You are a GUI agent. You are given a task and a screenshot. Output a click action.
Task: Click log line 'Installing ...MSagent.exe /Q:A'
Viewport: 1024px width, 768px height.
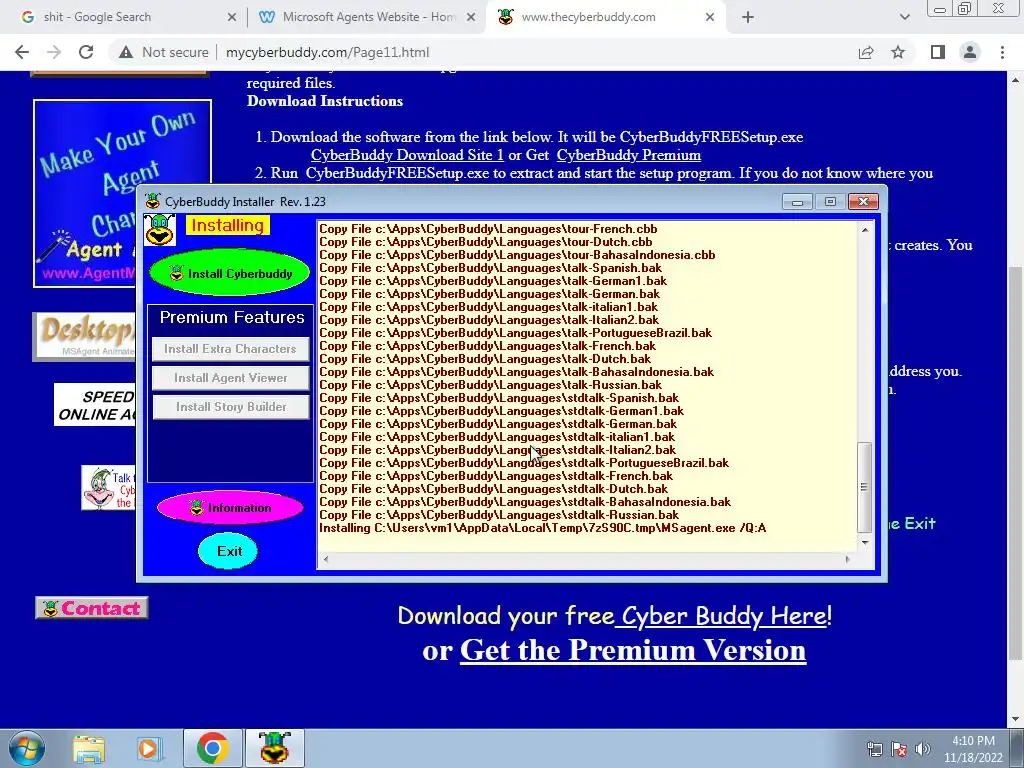[542, 528]
